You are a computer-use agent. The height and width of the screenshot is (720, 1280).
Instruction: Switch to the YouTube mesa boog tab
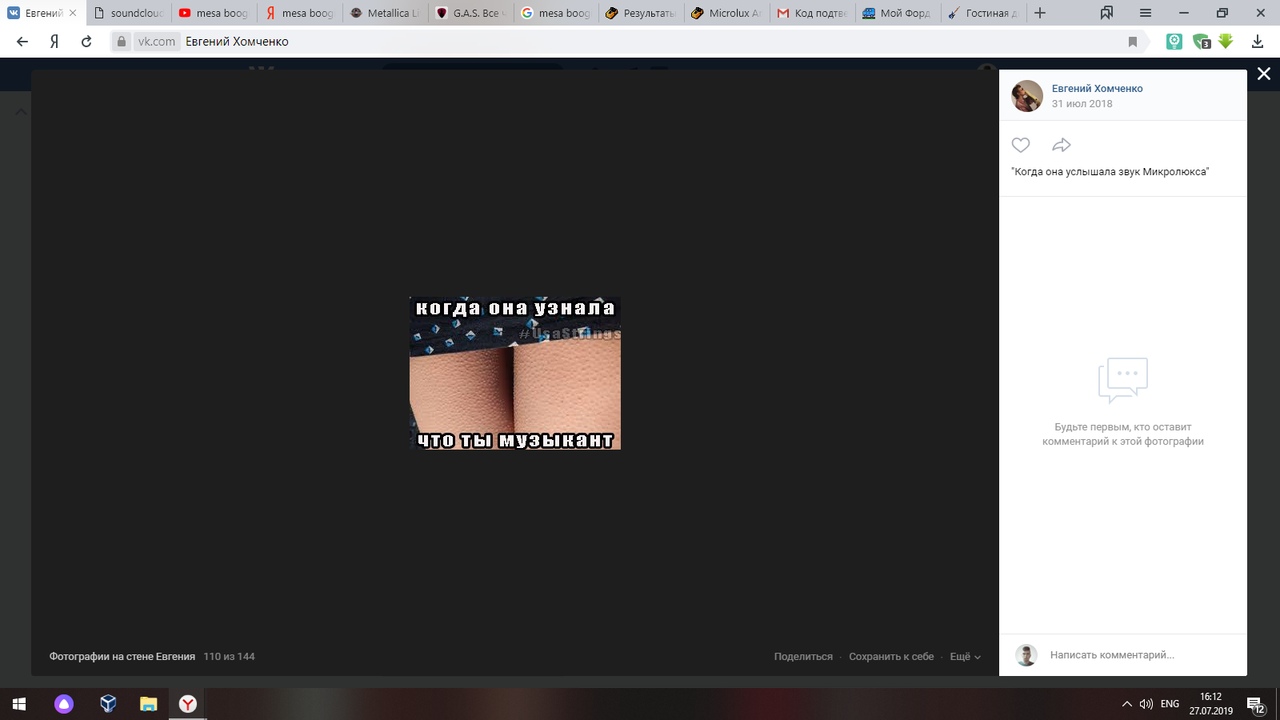click(x=213, y=13)
